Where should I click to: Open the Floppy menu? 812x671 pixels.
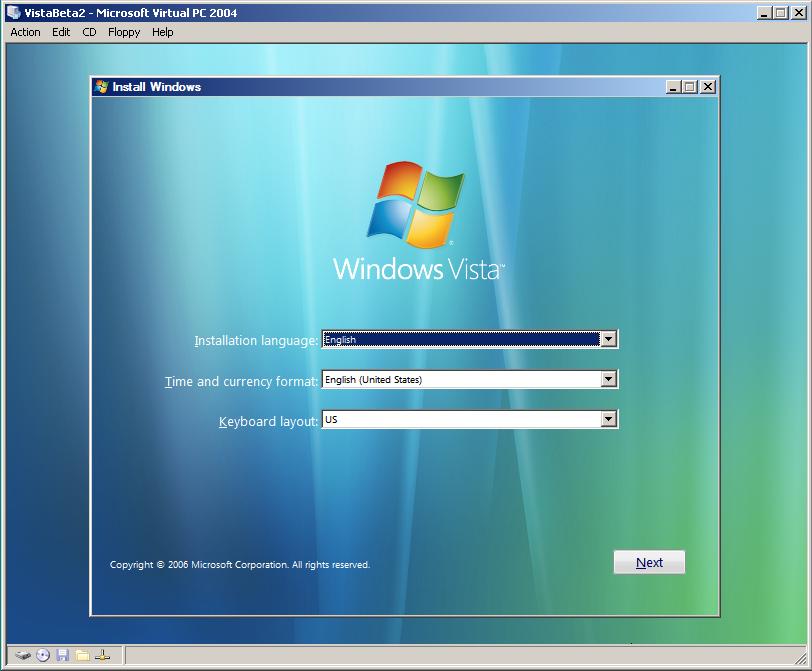click(x=124, y=32)
